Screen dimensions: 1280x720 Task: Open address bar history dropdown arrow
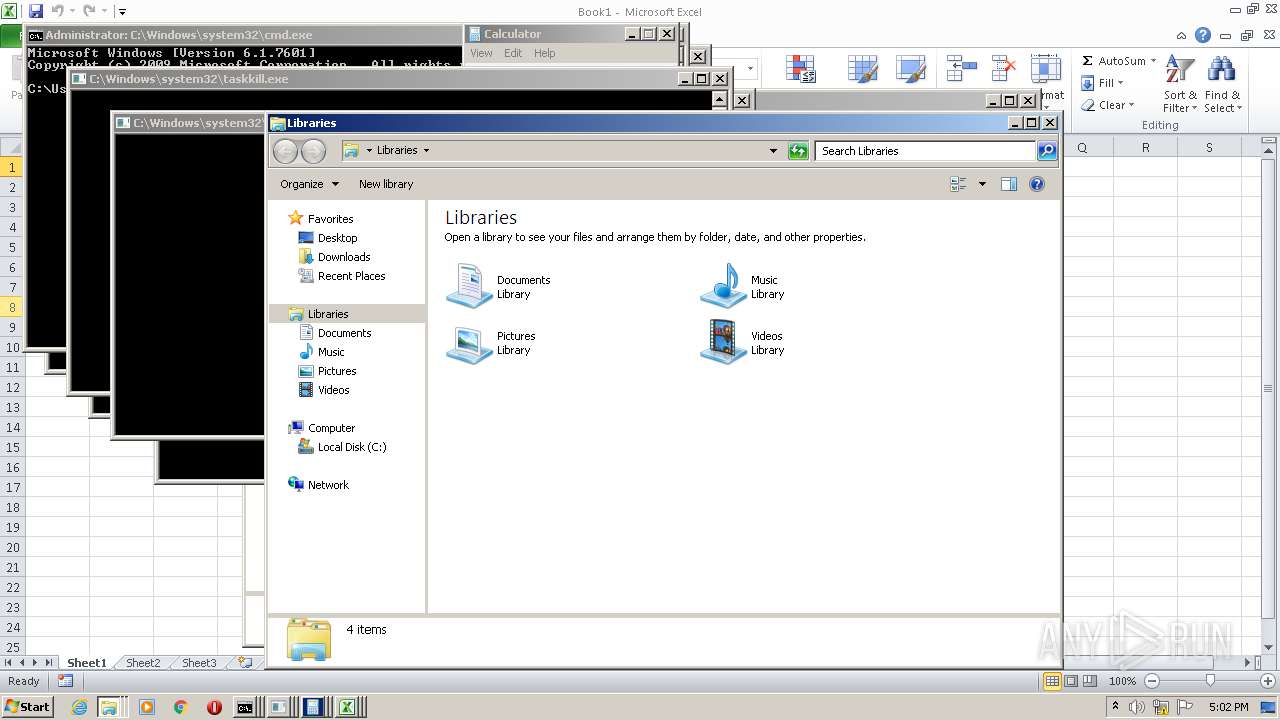coord(773,151)
